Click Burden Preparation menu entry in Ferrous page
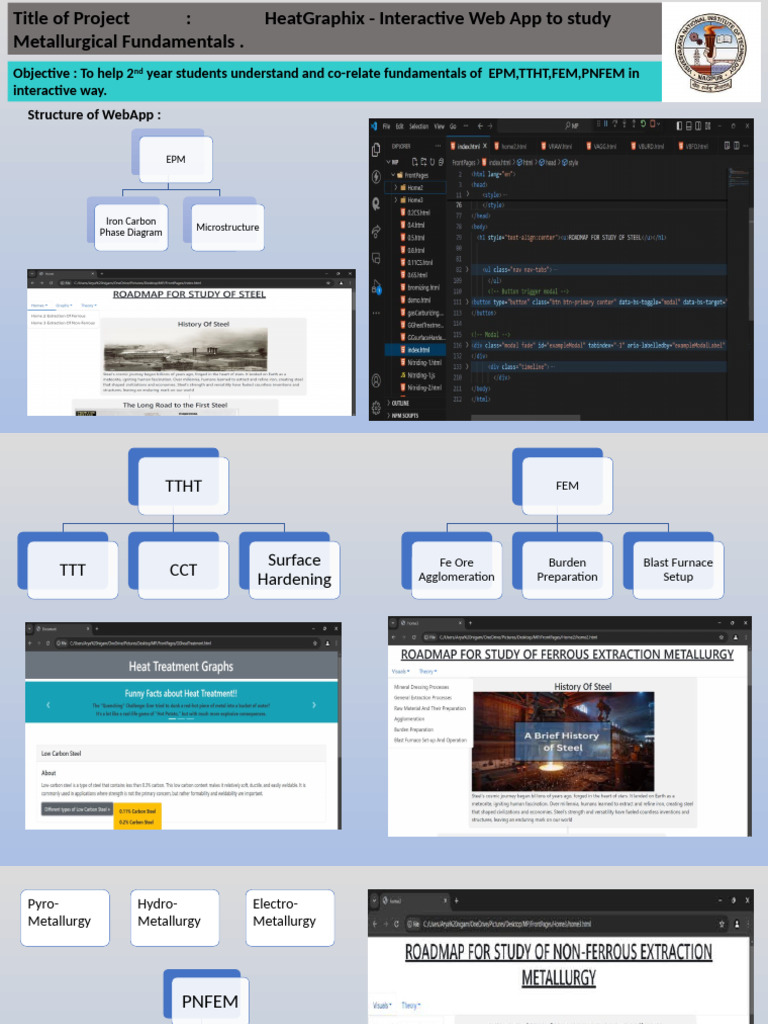The height and width of the screenshot is (1024, 768). point(413,729)
